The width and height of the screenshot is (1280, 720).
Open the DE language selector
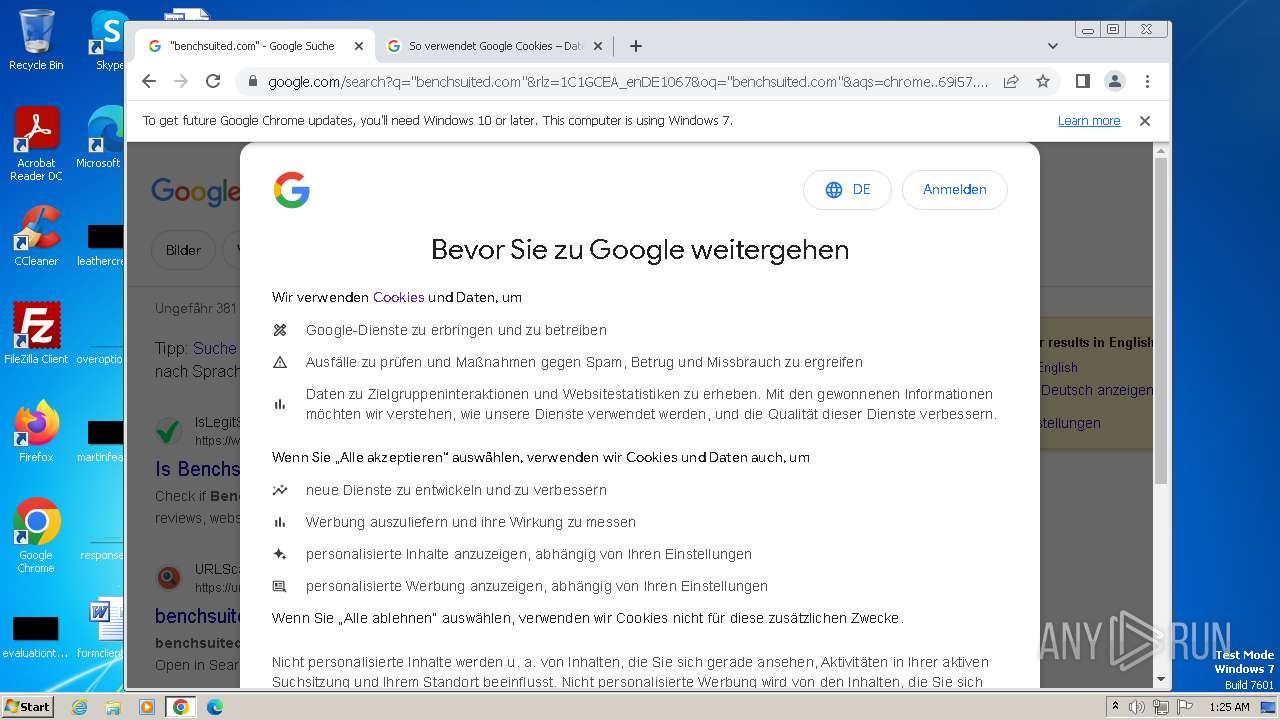(x=847, y=190)
